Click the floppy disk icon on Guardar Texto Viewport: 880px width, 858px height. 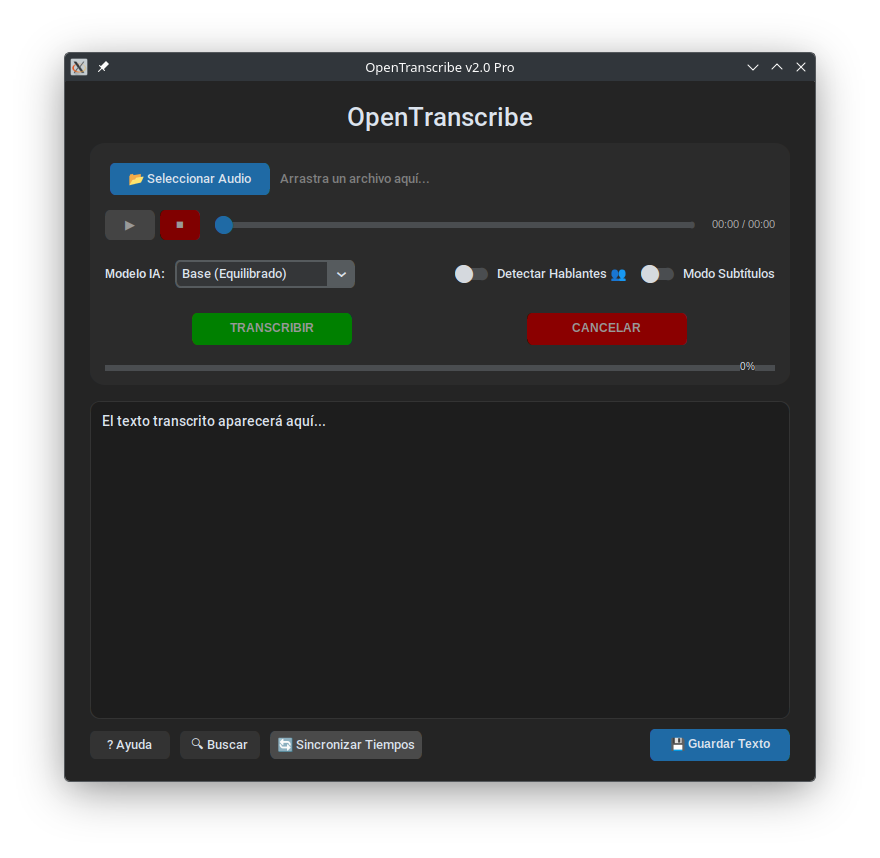coord(678,744)
